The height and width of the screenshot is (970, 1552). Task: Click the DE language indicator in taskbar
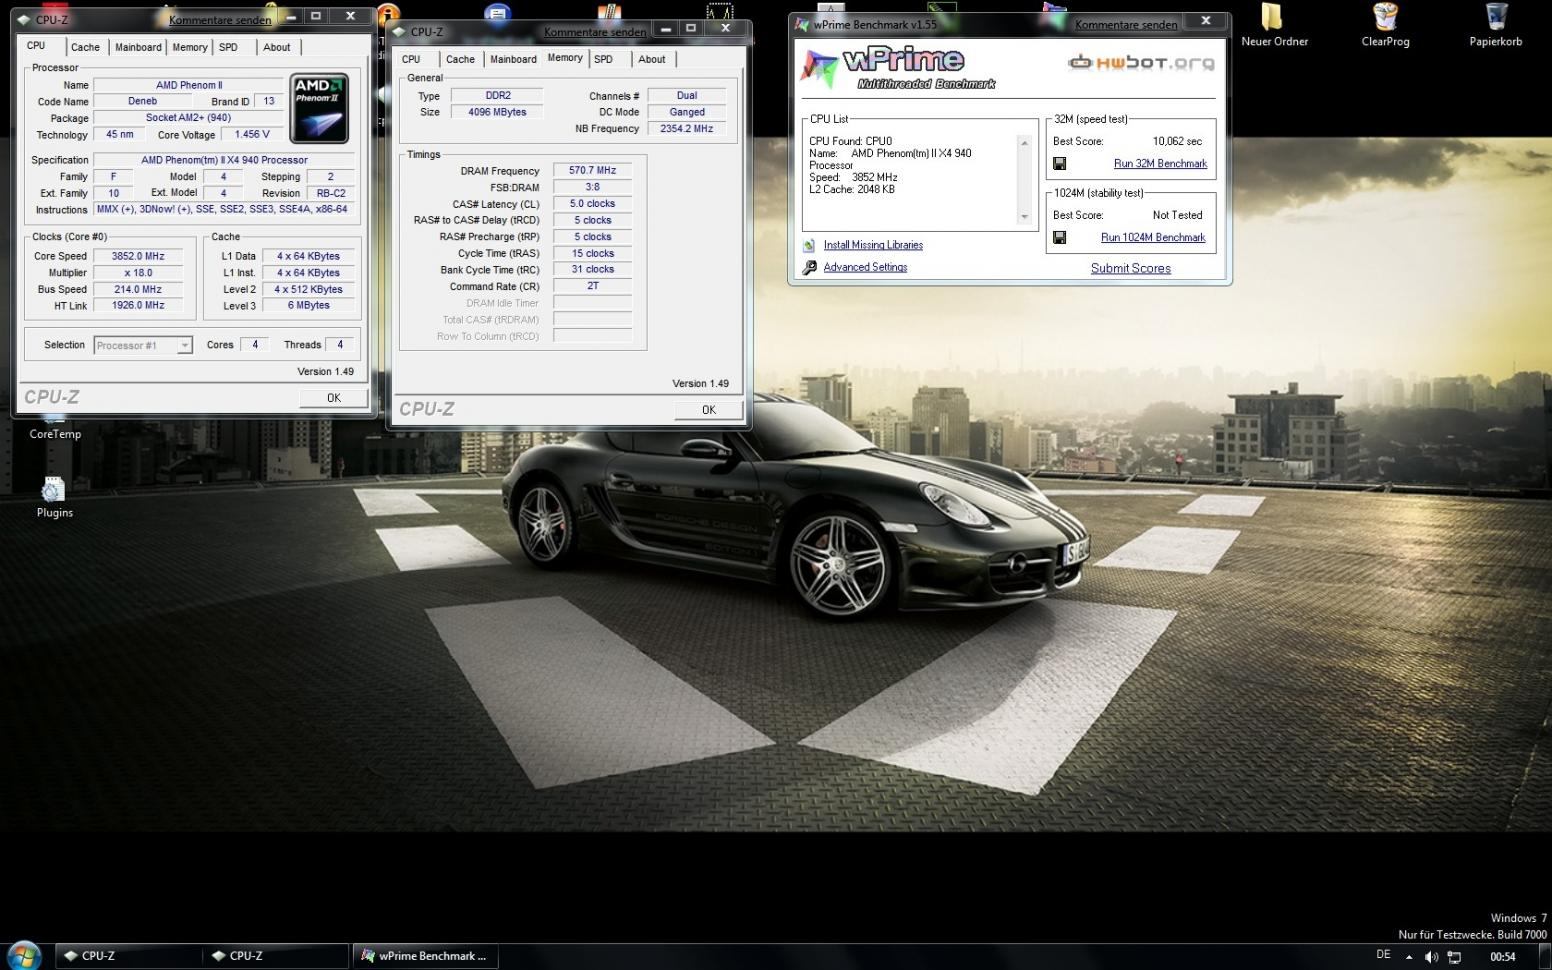1383,955
